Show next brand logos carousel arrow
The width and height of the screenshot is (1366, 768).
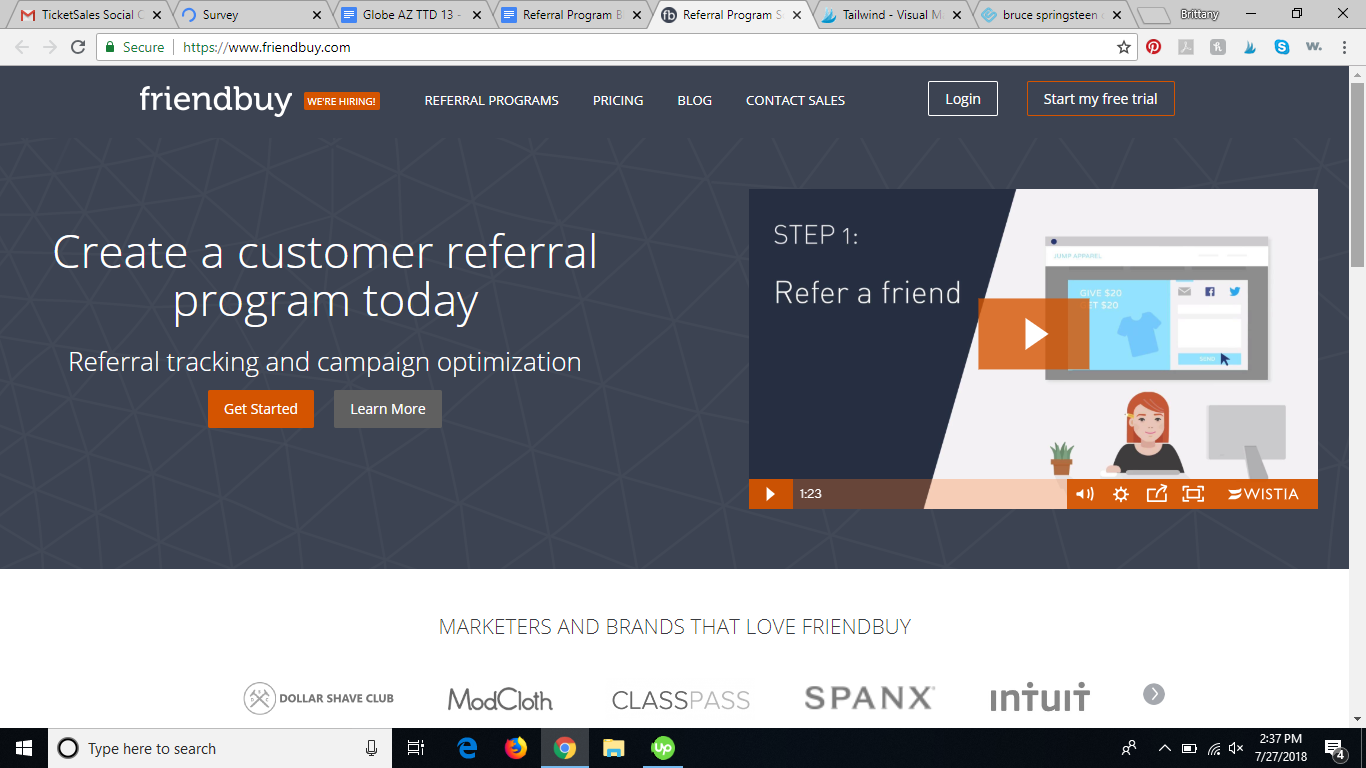tap(1154, 694)
